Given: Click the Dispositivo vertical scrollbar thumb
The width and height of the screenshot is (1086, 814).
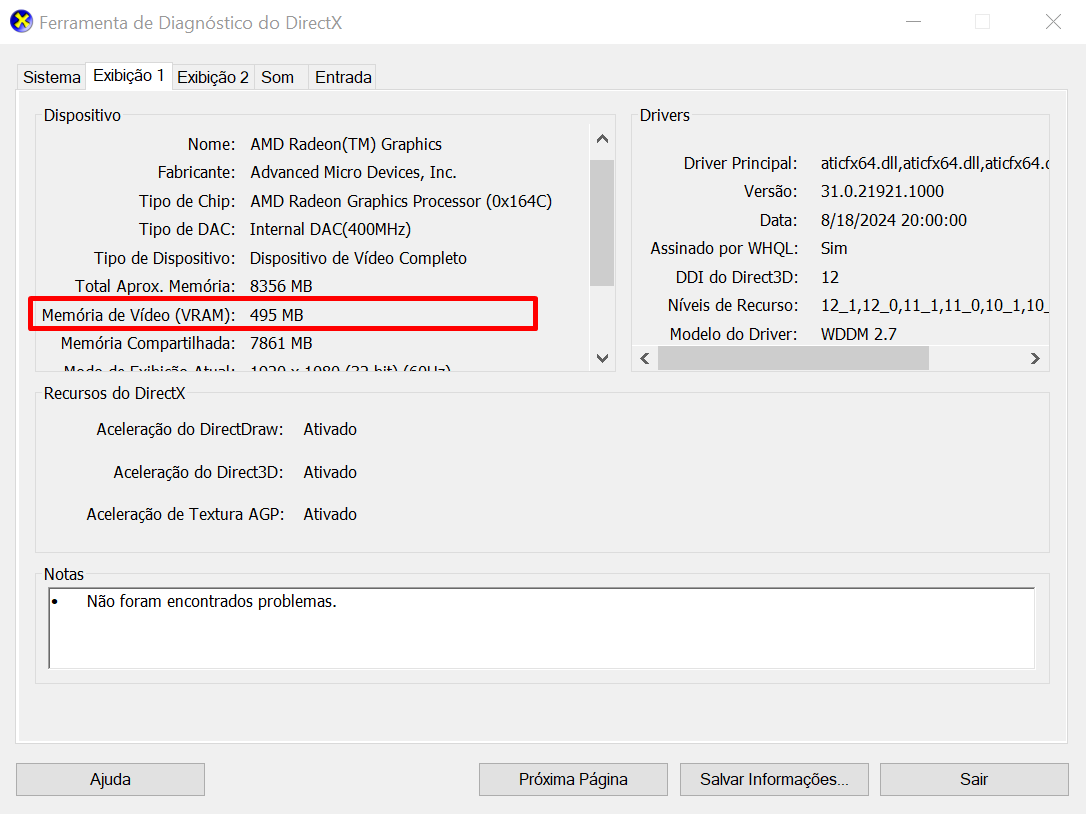Looking at the screenshot, I should click(x=603, y=222).
